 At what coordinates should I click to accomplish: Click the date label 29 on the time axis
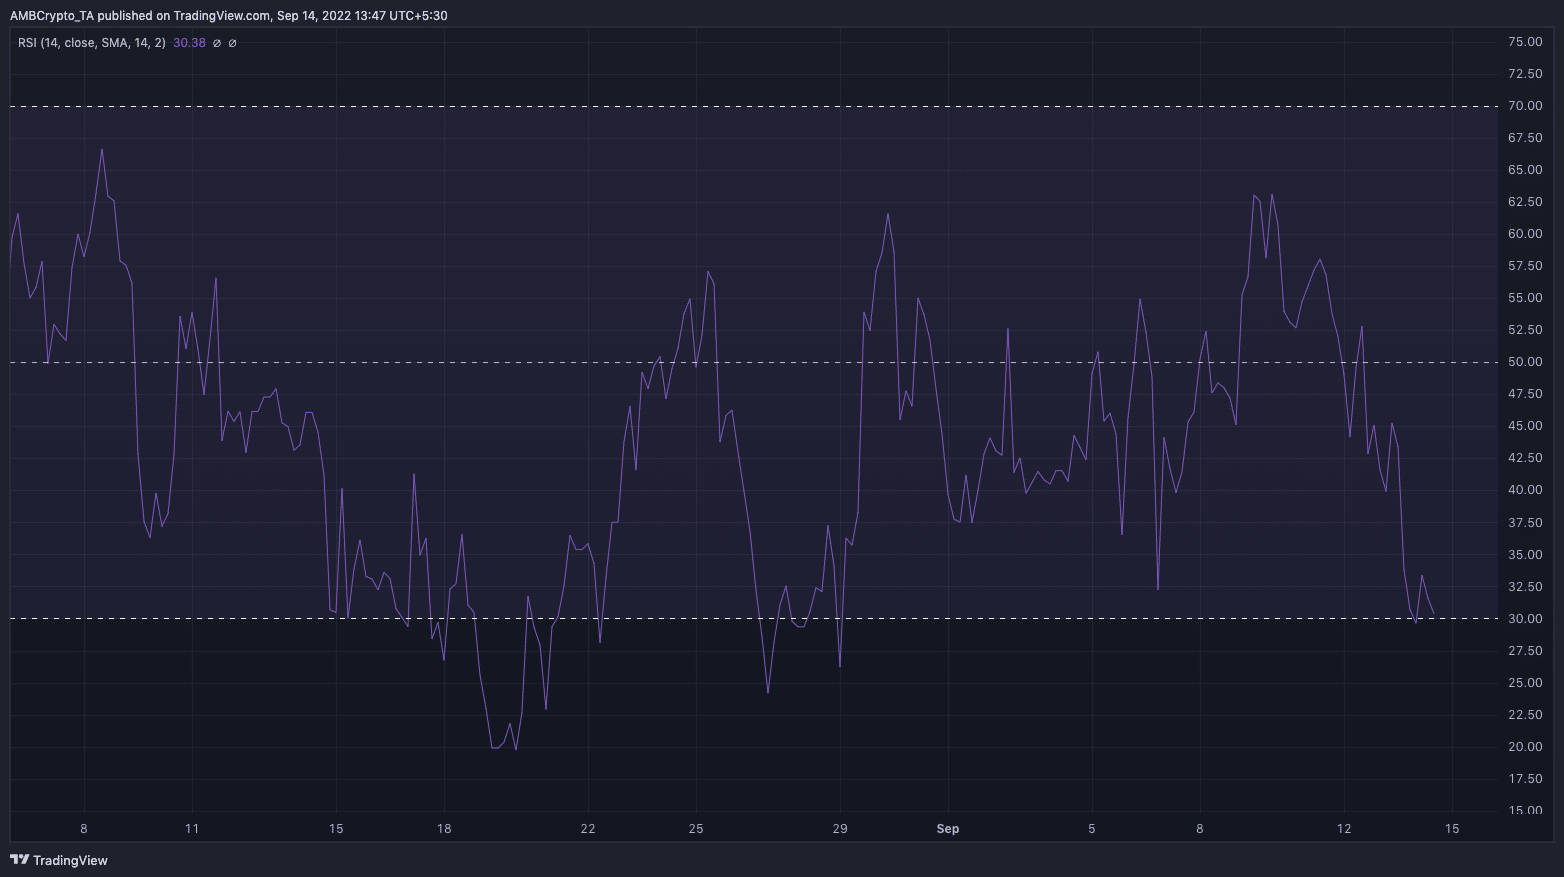pyautogui.click(x=840, y=829)
